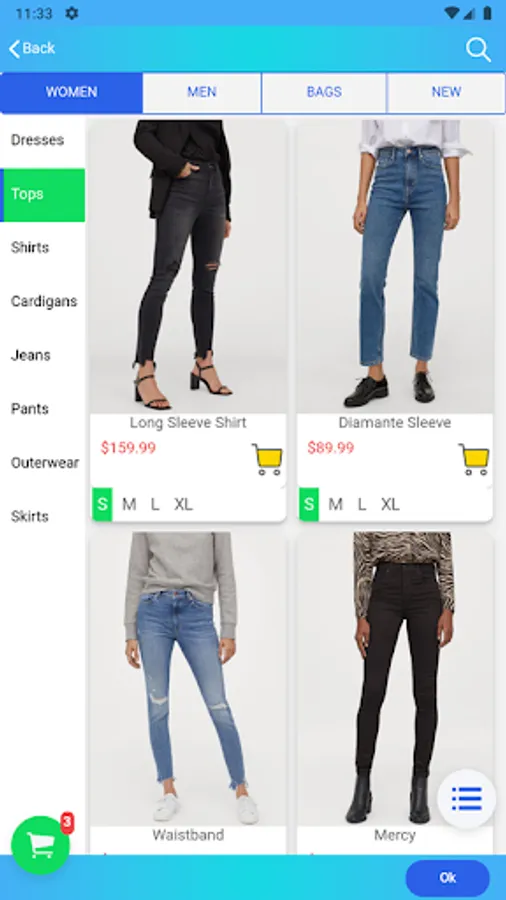Open the Waistband product image

pos(188,678)
